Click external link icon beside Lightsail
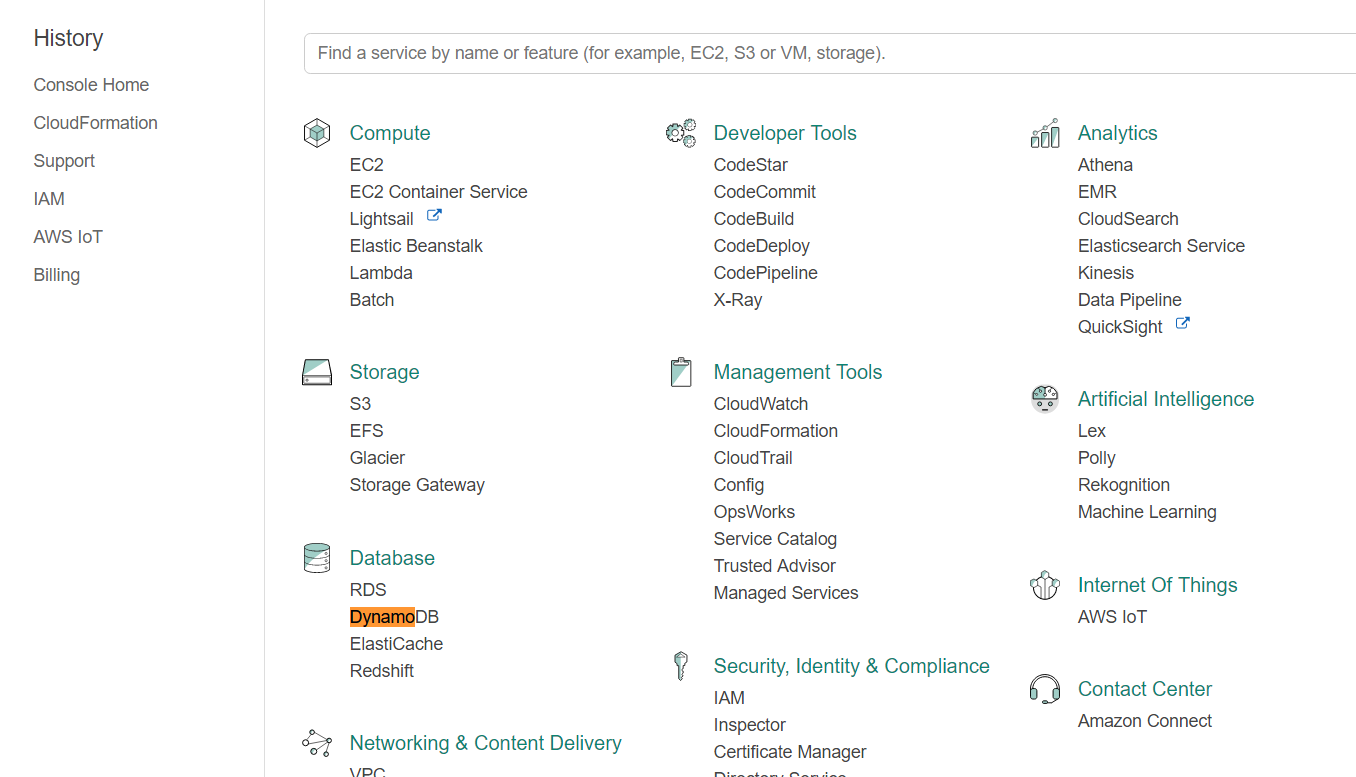The height and width of the screenshot is (777, 1356). pos(434,216)
